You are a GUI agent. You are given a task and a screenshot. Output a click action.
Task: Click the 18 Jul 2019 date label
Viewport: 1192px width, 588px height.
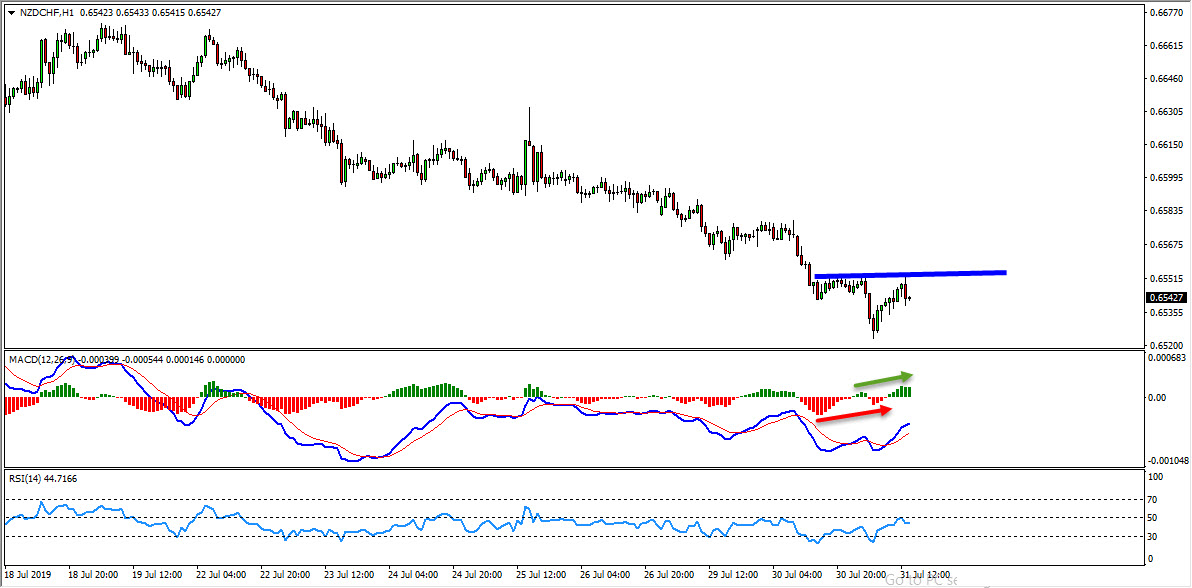[27, 575]
